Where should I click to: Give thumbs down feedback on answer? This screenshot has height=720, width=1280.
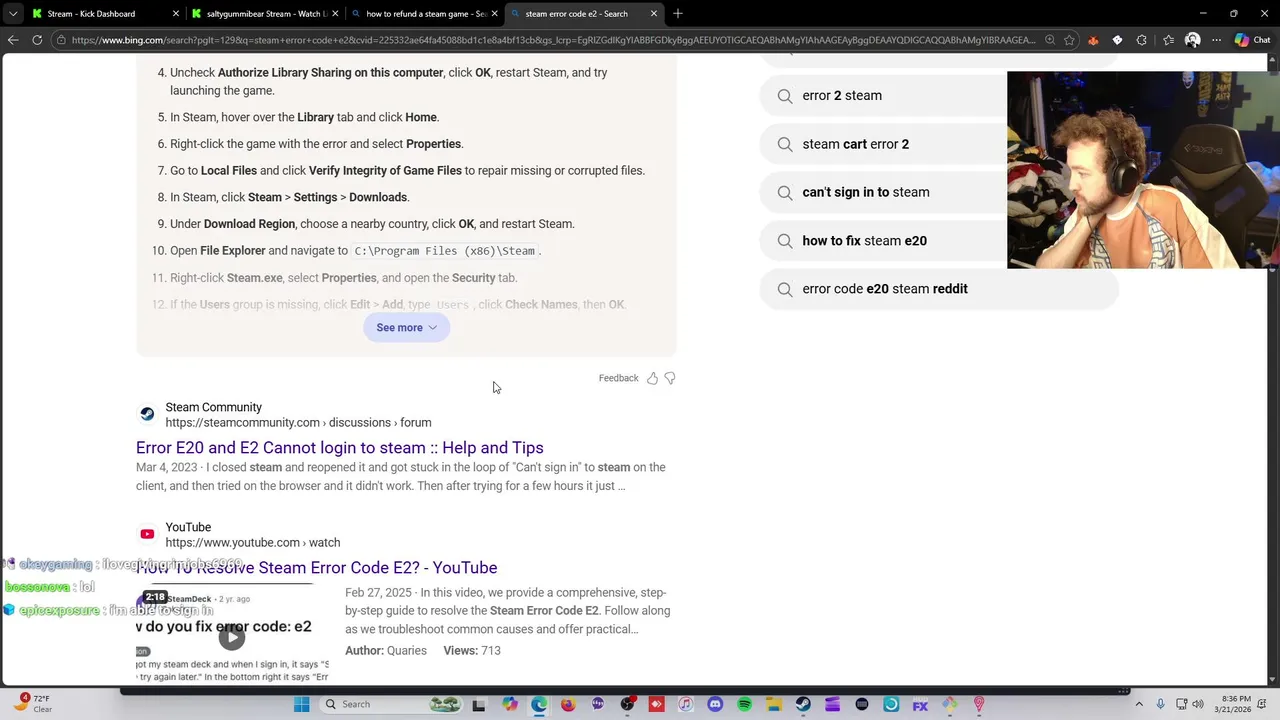[670, 378]
